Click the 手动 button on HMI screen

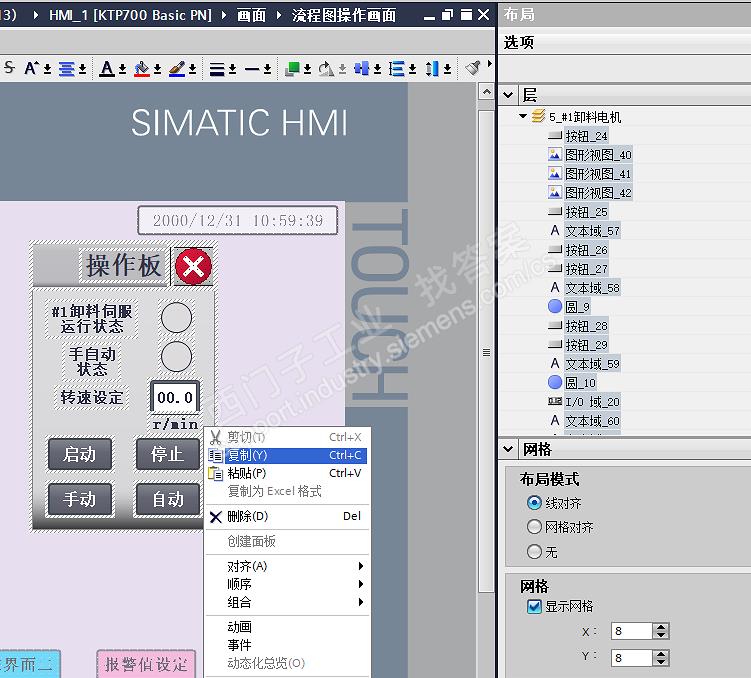pyautogui.click(x=80, y=499)
